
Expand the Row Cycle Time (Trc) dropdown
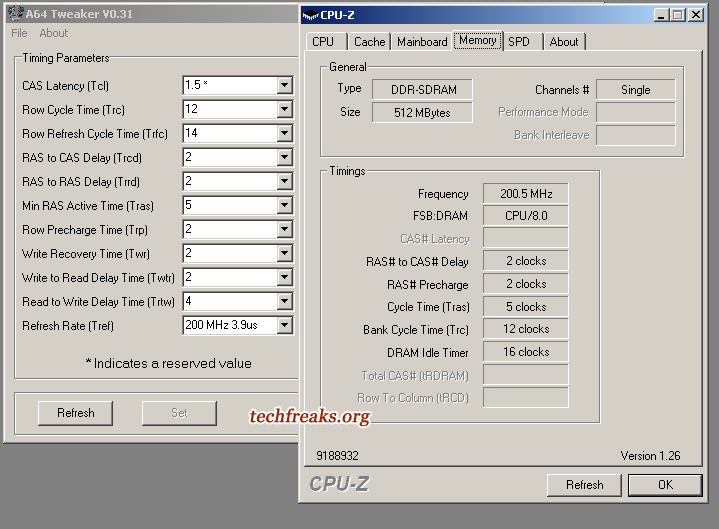click(x=285, y=109)
